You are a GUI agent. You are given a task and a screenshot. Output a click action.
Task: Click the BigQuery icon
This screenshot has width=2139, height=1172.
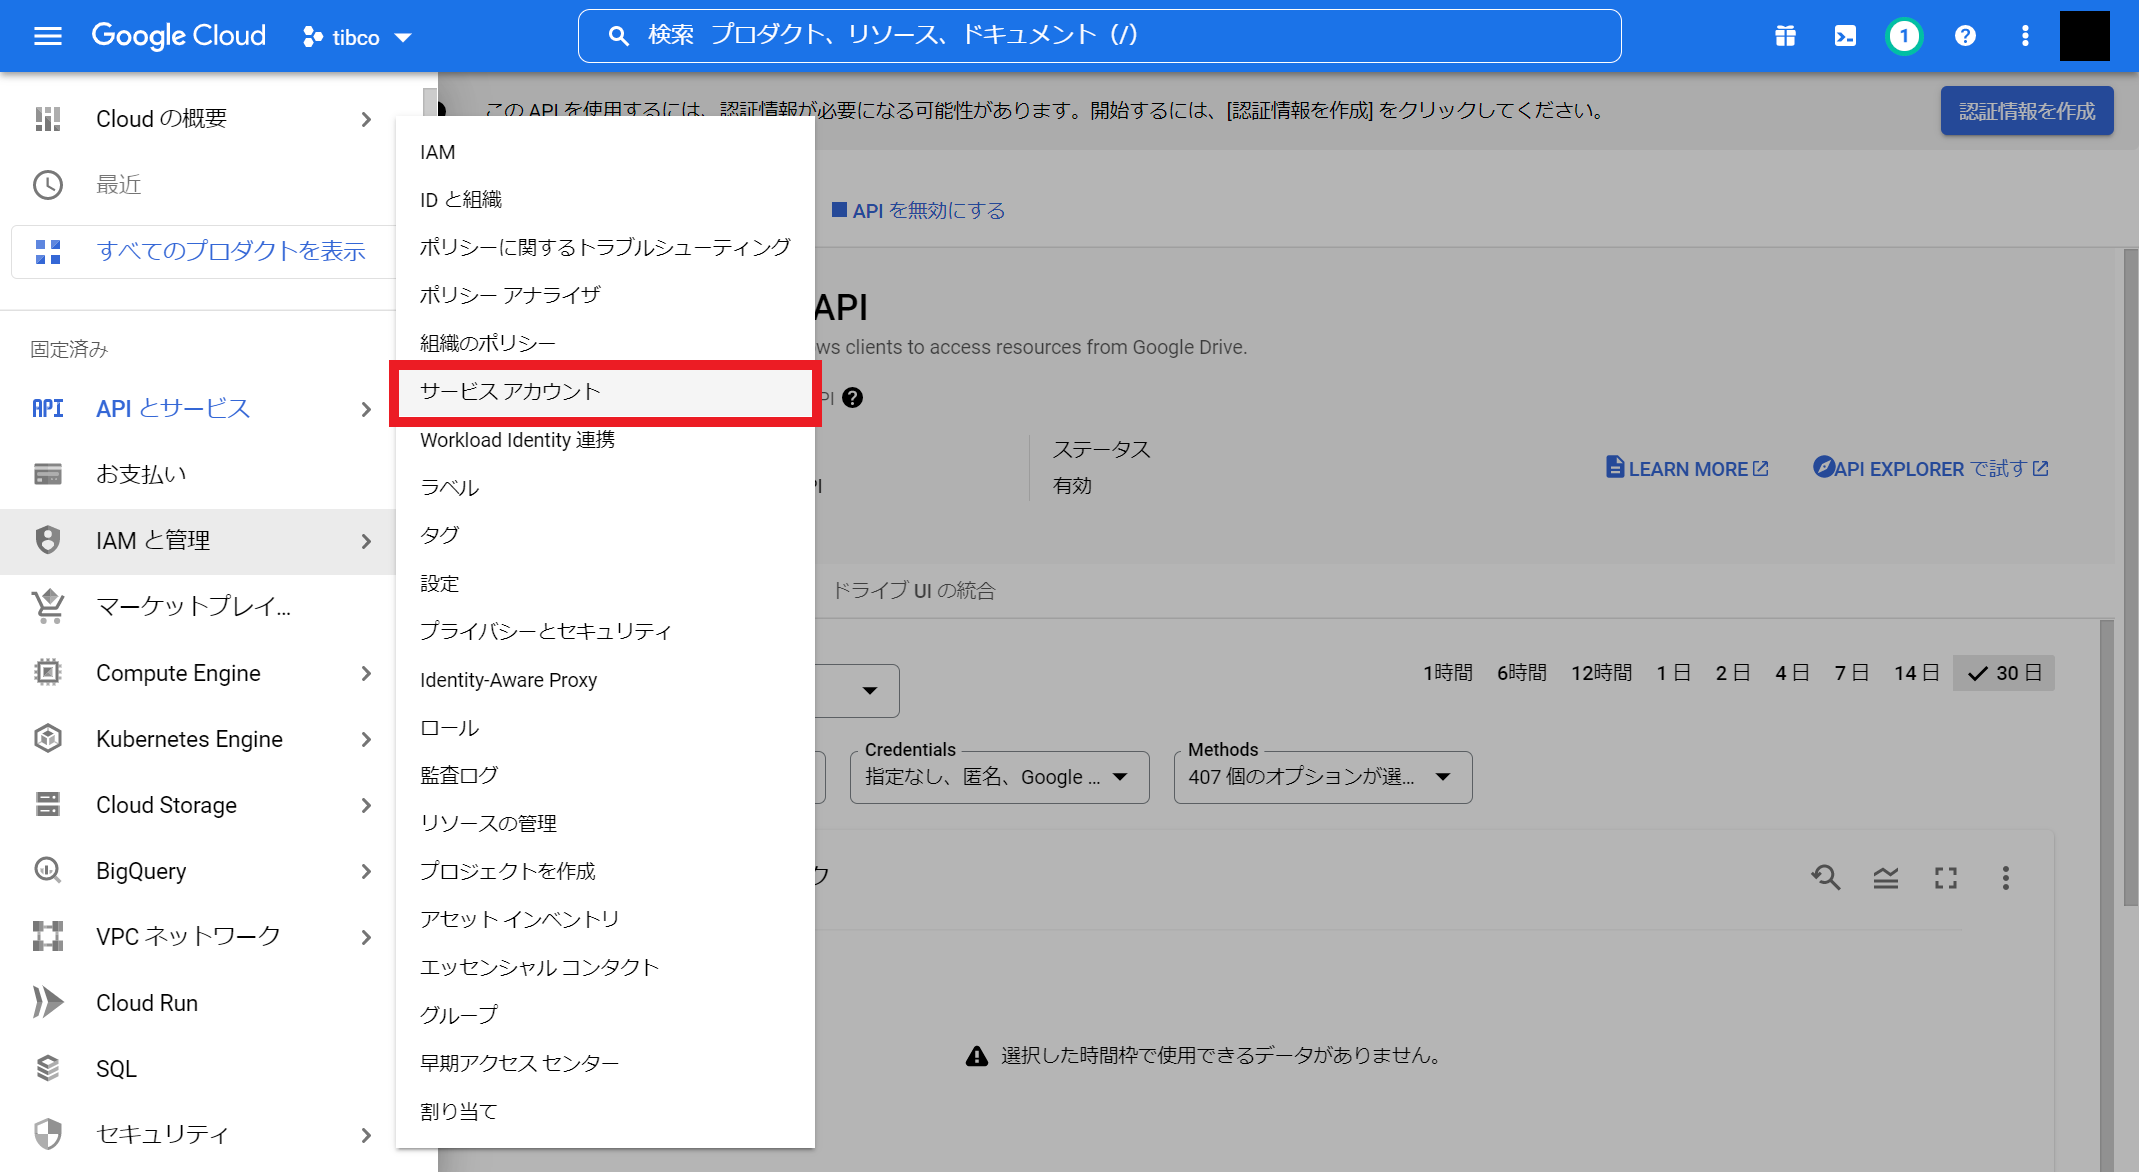tap(48, 870)
